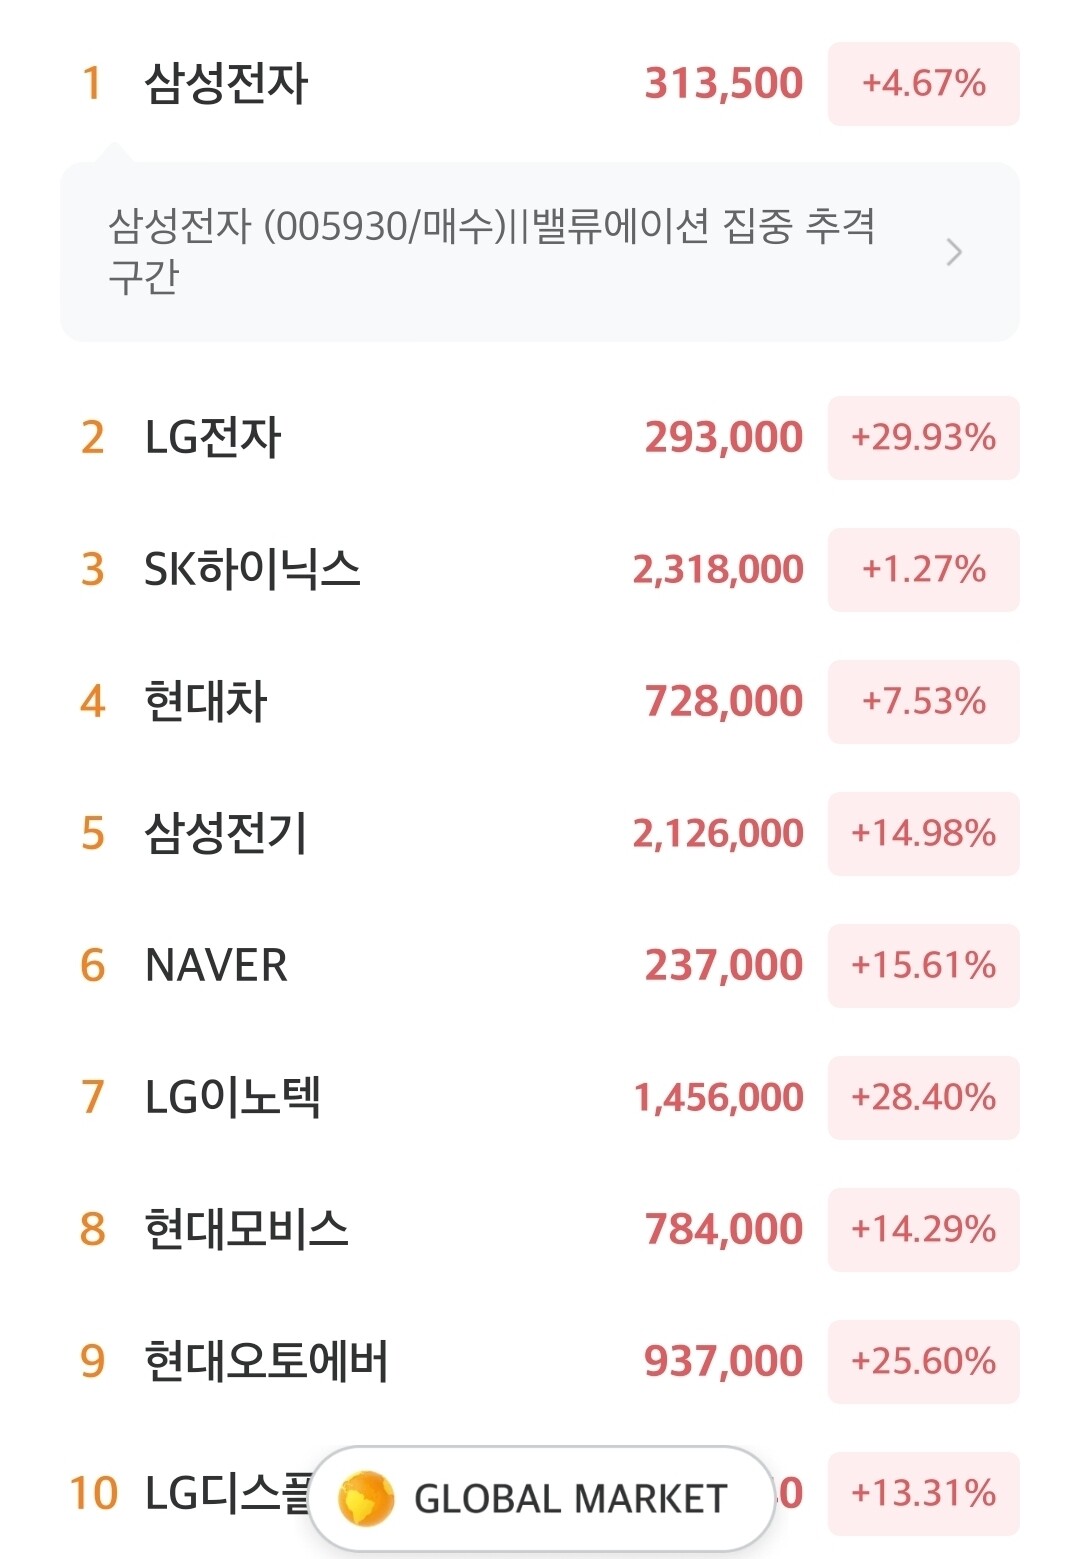This screenshot has width=1080, height=1559.
Task: Open LG이노텍 stock details
Action: [x=540, y=1098]
